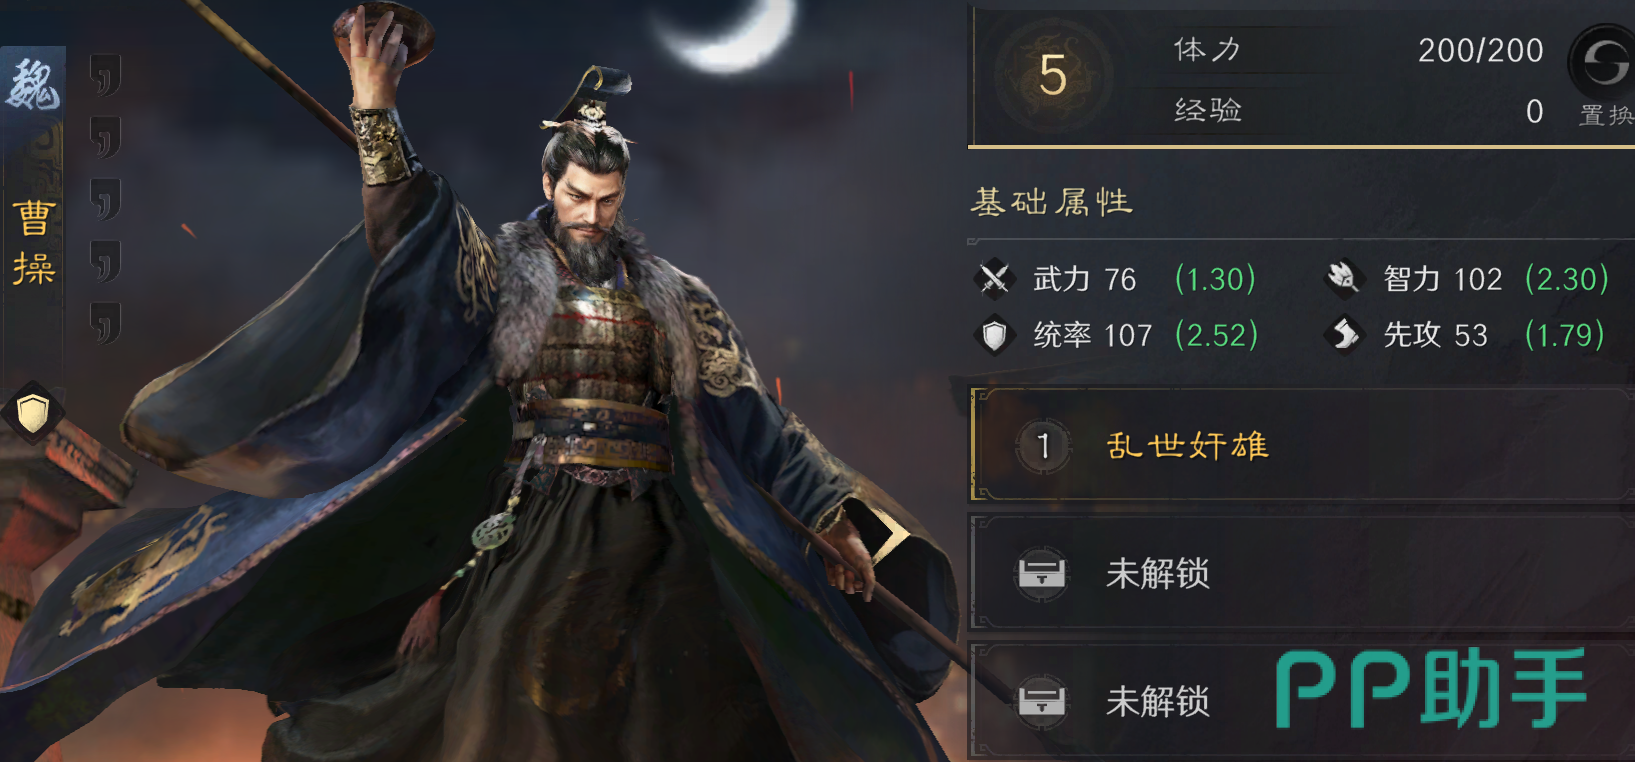Click the 曹操 name label
This screenshot has height=762, width=1635.
33,243
